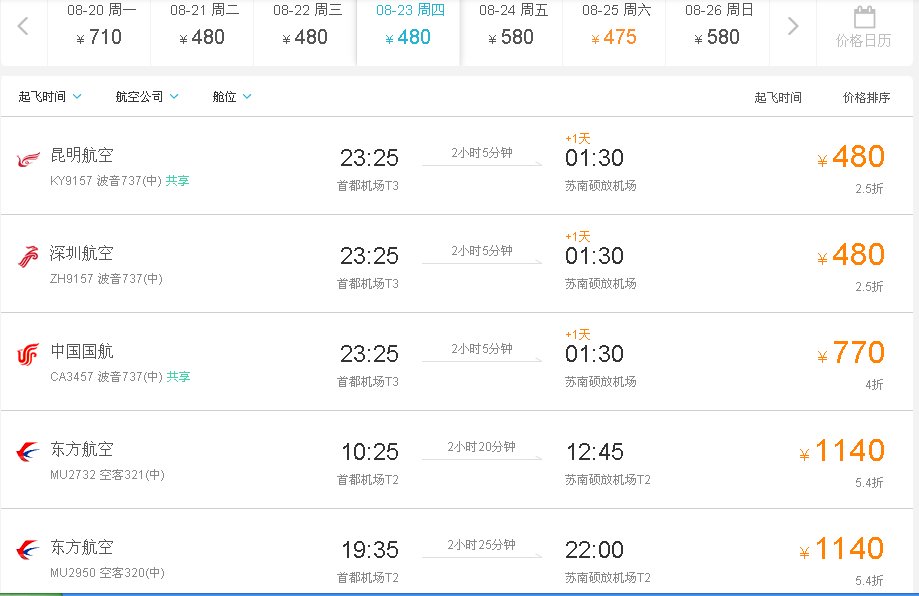Click the 昆明航空 airline logo
919x596 pixels.
click(x=27, y=157)
